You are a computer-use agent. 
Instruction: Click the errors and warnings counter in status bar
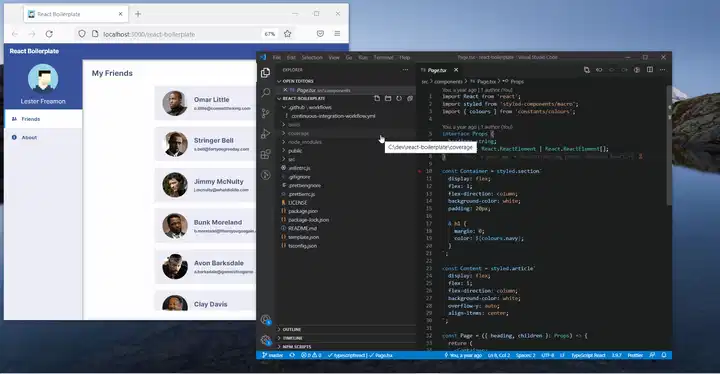click(x=311, y=355)
